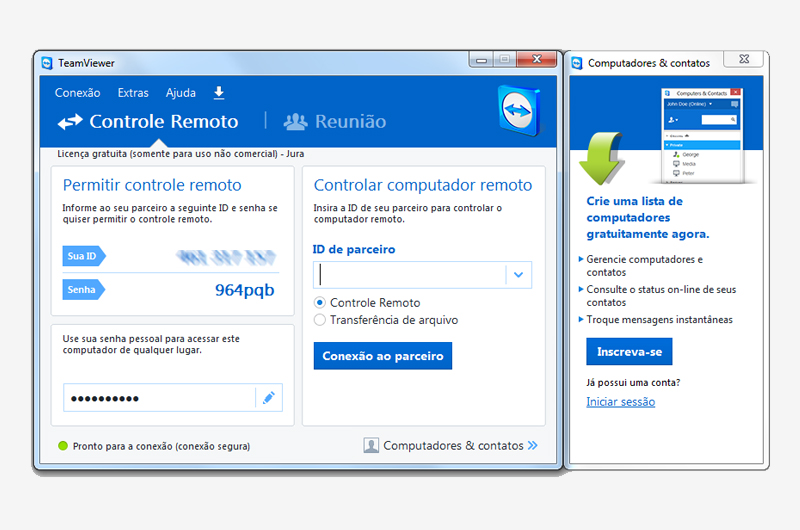800x530 pixels.
Task: Click the Sua ID label tag
Action: [x=84, y=256]
